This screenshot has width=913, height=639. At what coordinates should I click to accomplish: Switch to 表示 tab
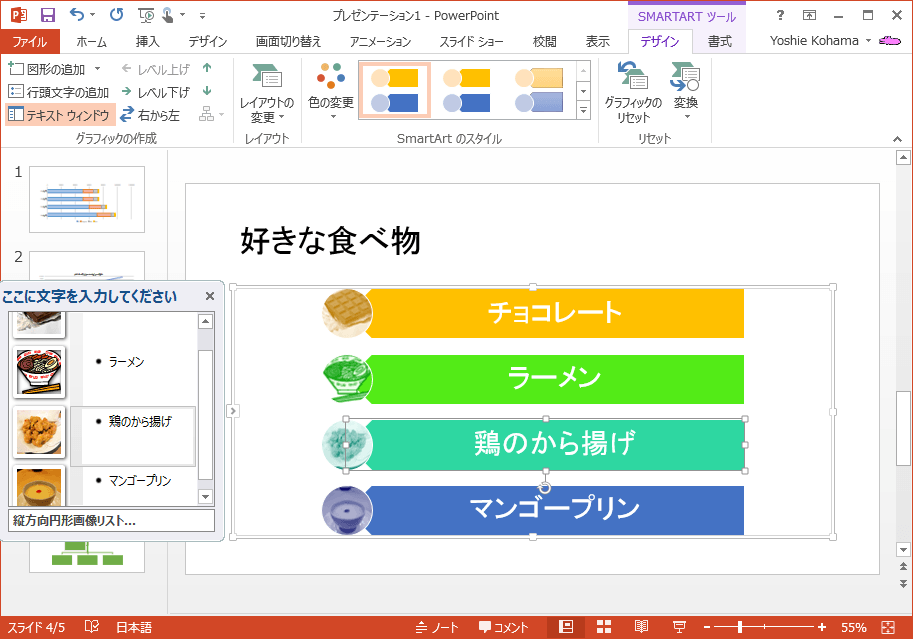tap(597, 41)
